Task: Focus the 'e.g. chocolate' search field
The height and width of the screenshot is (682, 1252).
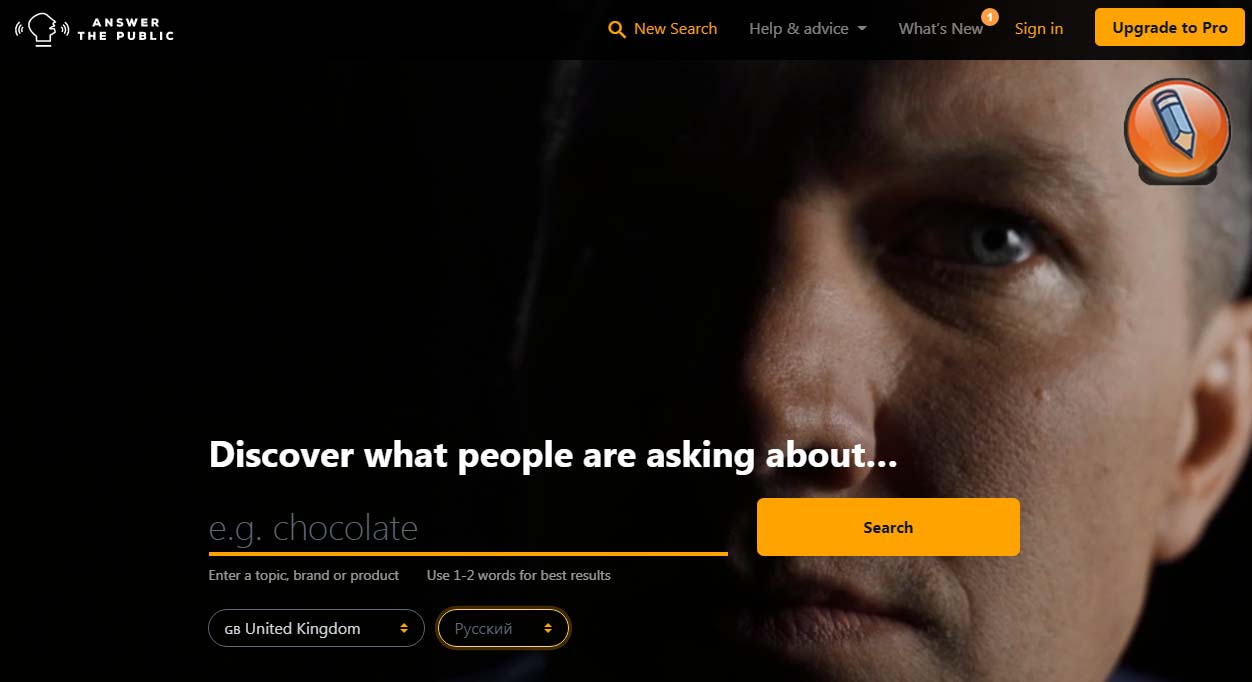Action: click(x=468, y=528)
